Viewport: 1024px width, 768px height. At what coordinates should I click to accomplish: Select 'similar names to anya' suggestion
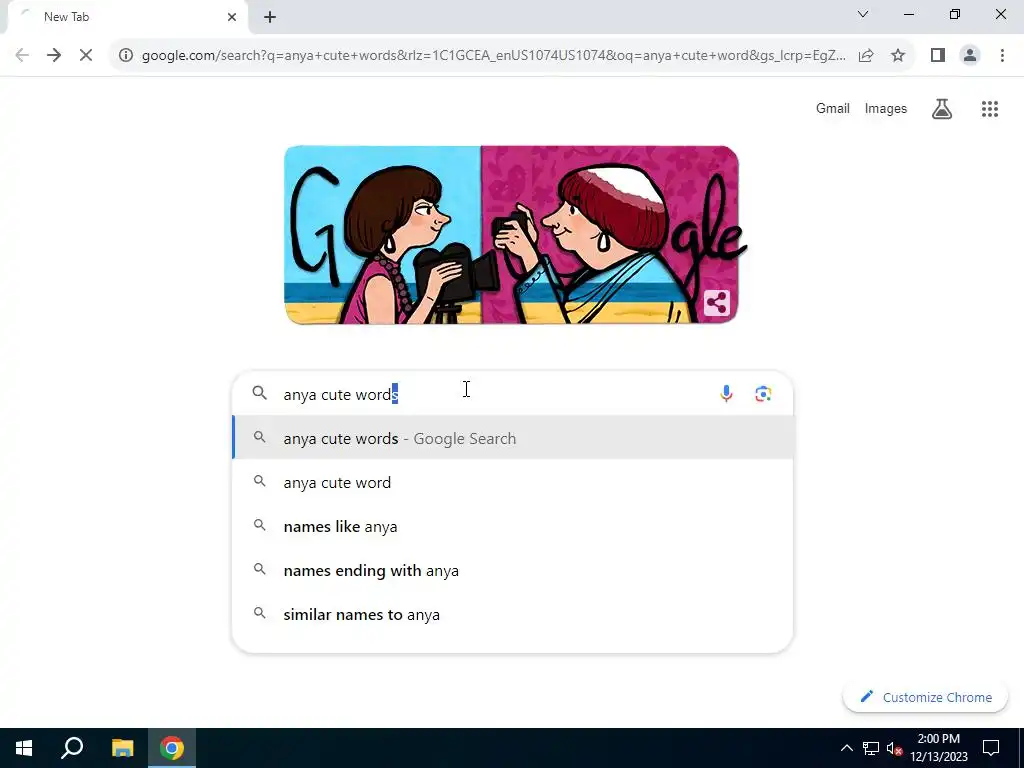point(513,615)
